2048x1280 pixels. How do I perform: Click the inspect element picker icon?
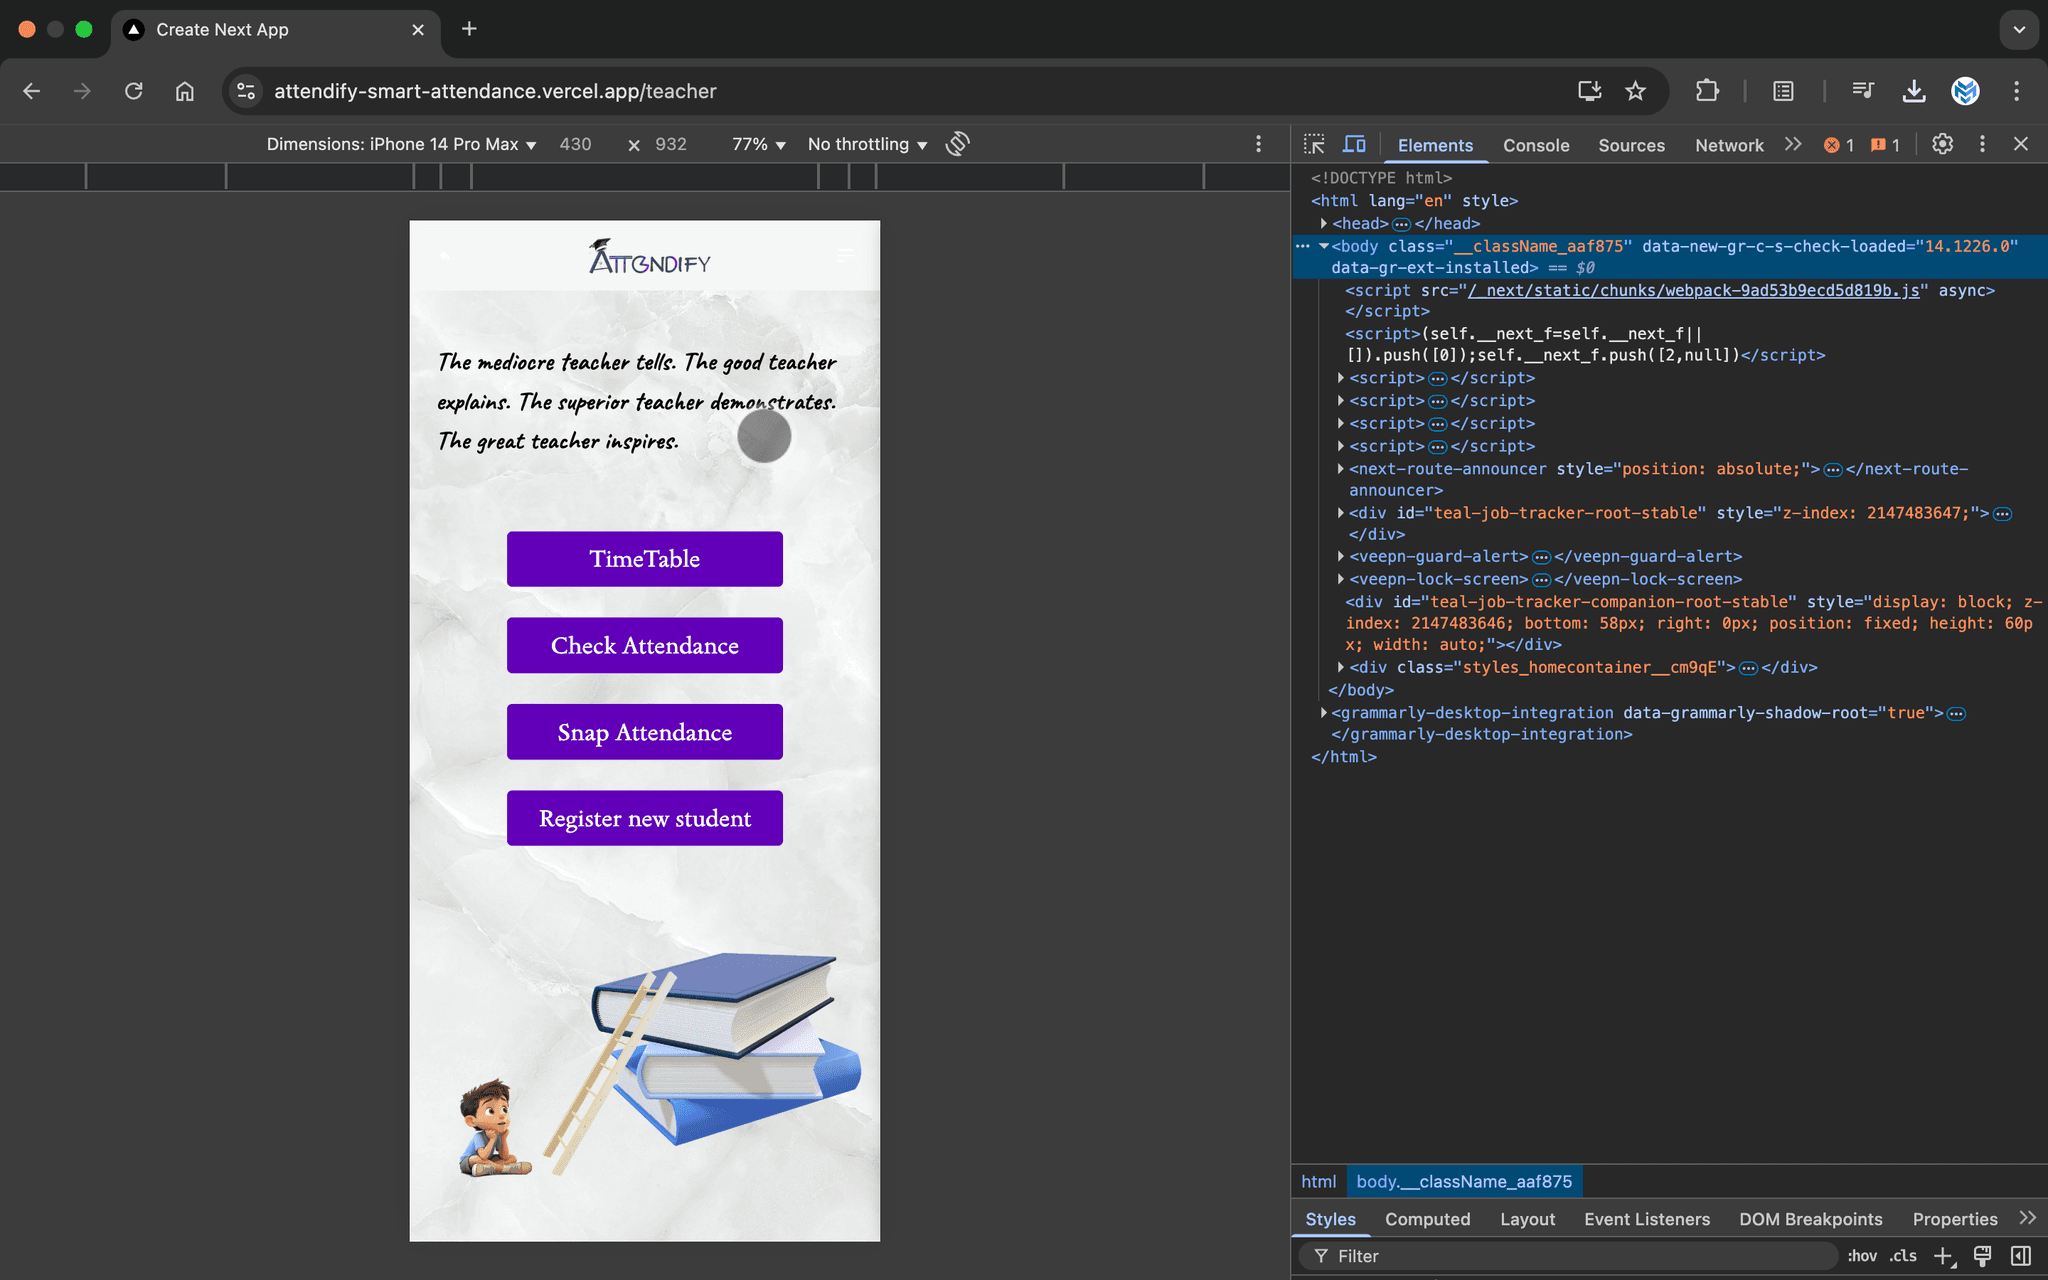point(1314,144)
